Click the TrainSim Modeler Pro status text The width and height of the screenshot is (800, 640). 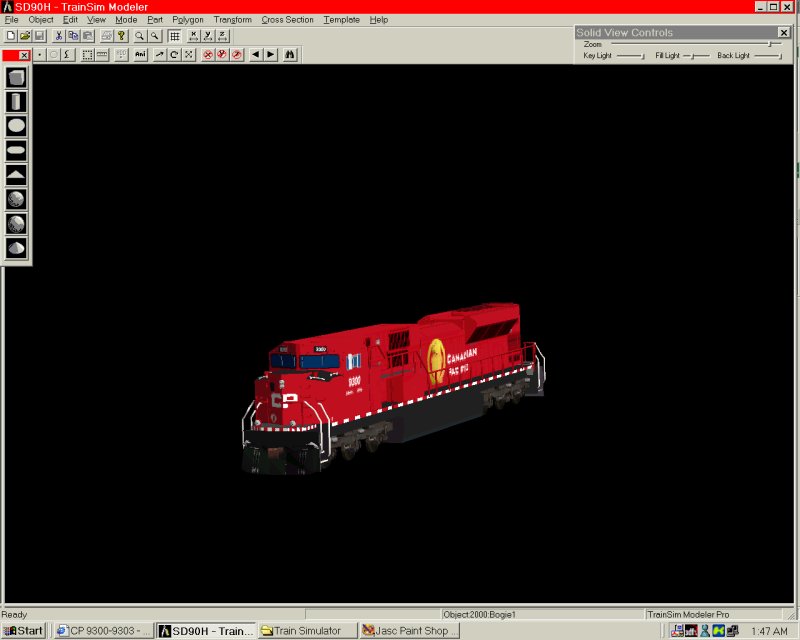pos(688,614)
